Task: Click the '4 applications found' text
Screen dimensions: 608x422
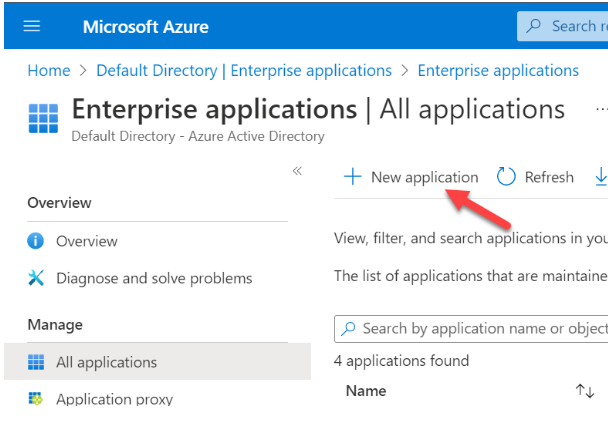Action: point(401,361)
